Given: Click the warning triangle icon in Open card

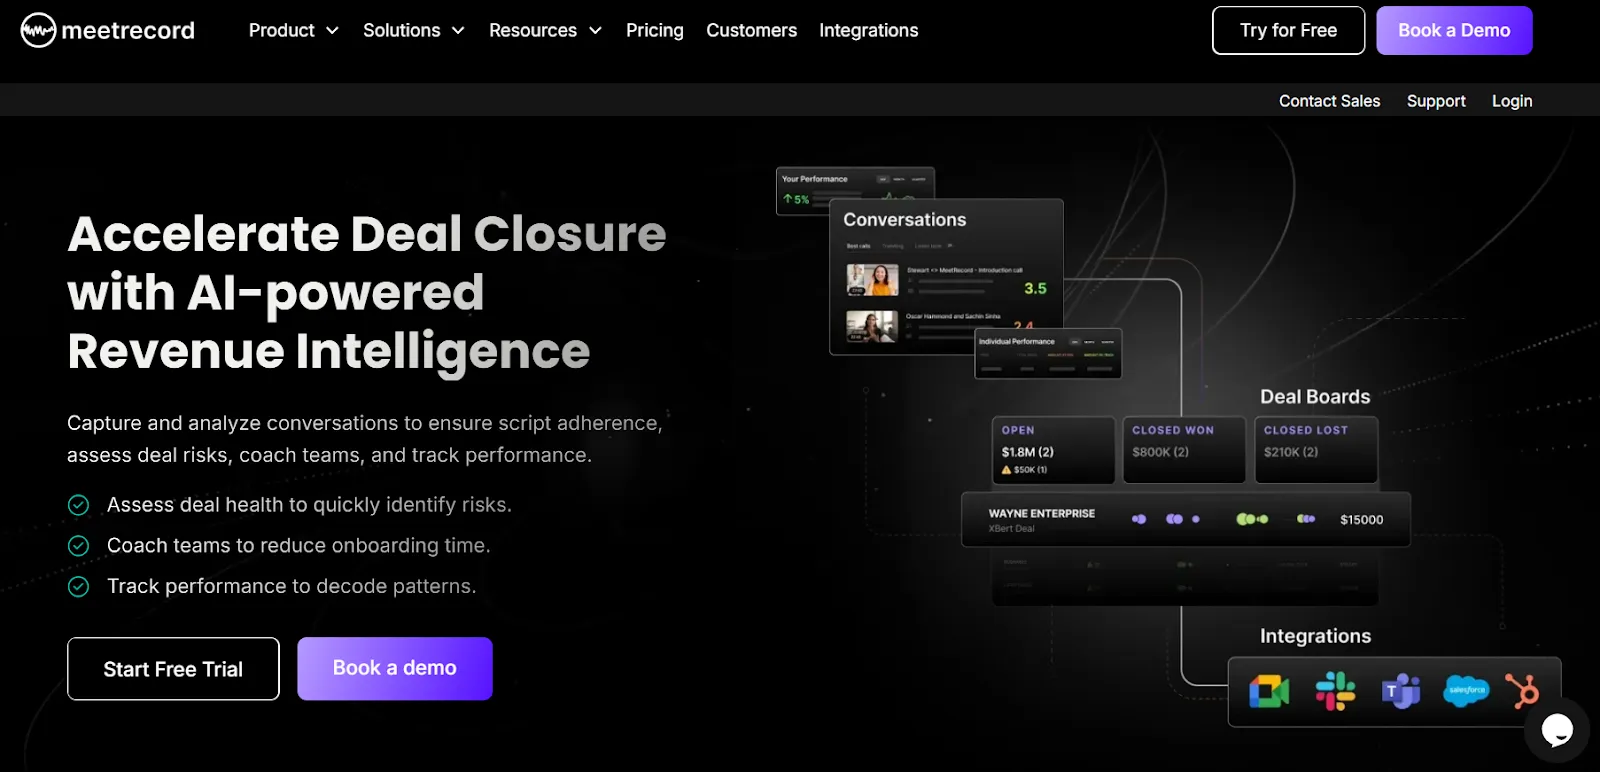Looking at the screenshot, I should click(x=1007, y=470).
